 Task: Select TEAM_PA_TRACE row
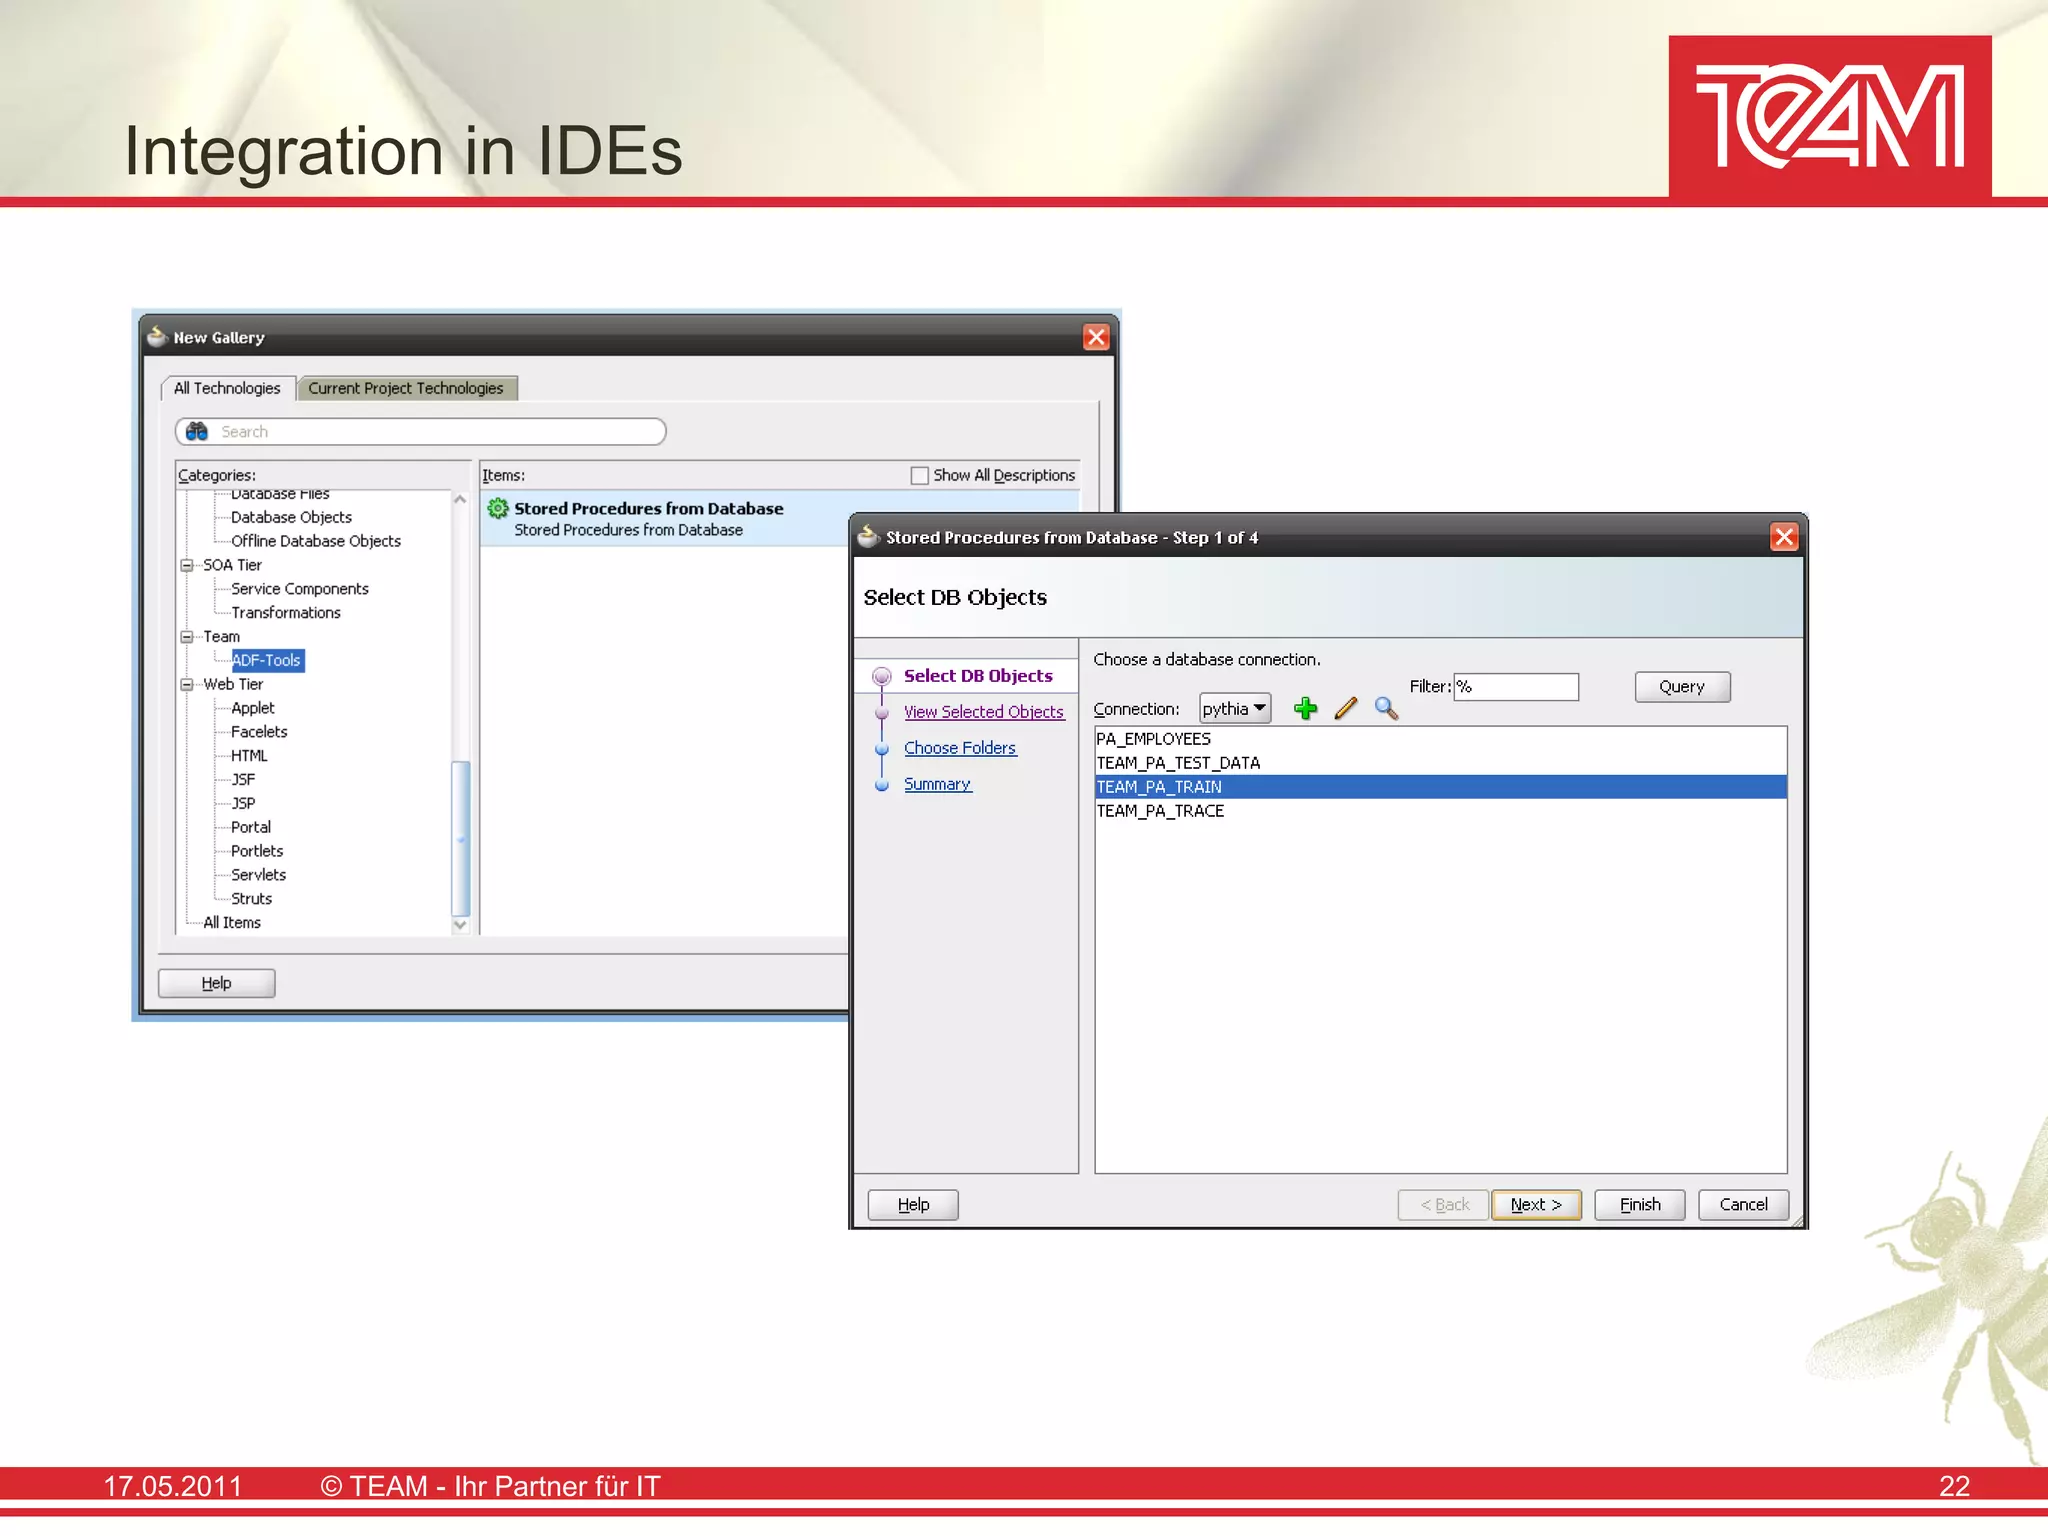coord(1440,811)
